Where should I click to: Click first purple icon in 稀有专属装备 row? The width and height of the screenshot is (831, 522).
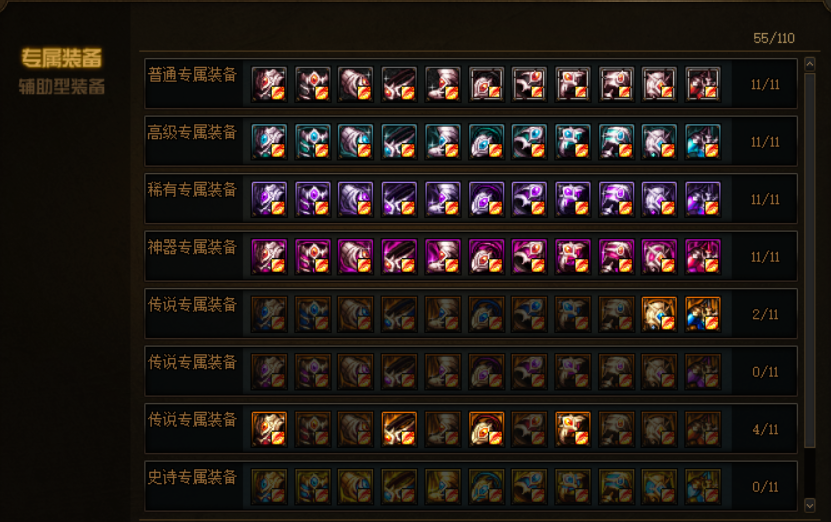(x=269, y=199)
